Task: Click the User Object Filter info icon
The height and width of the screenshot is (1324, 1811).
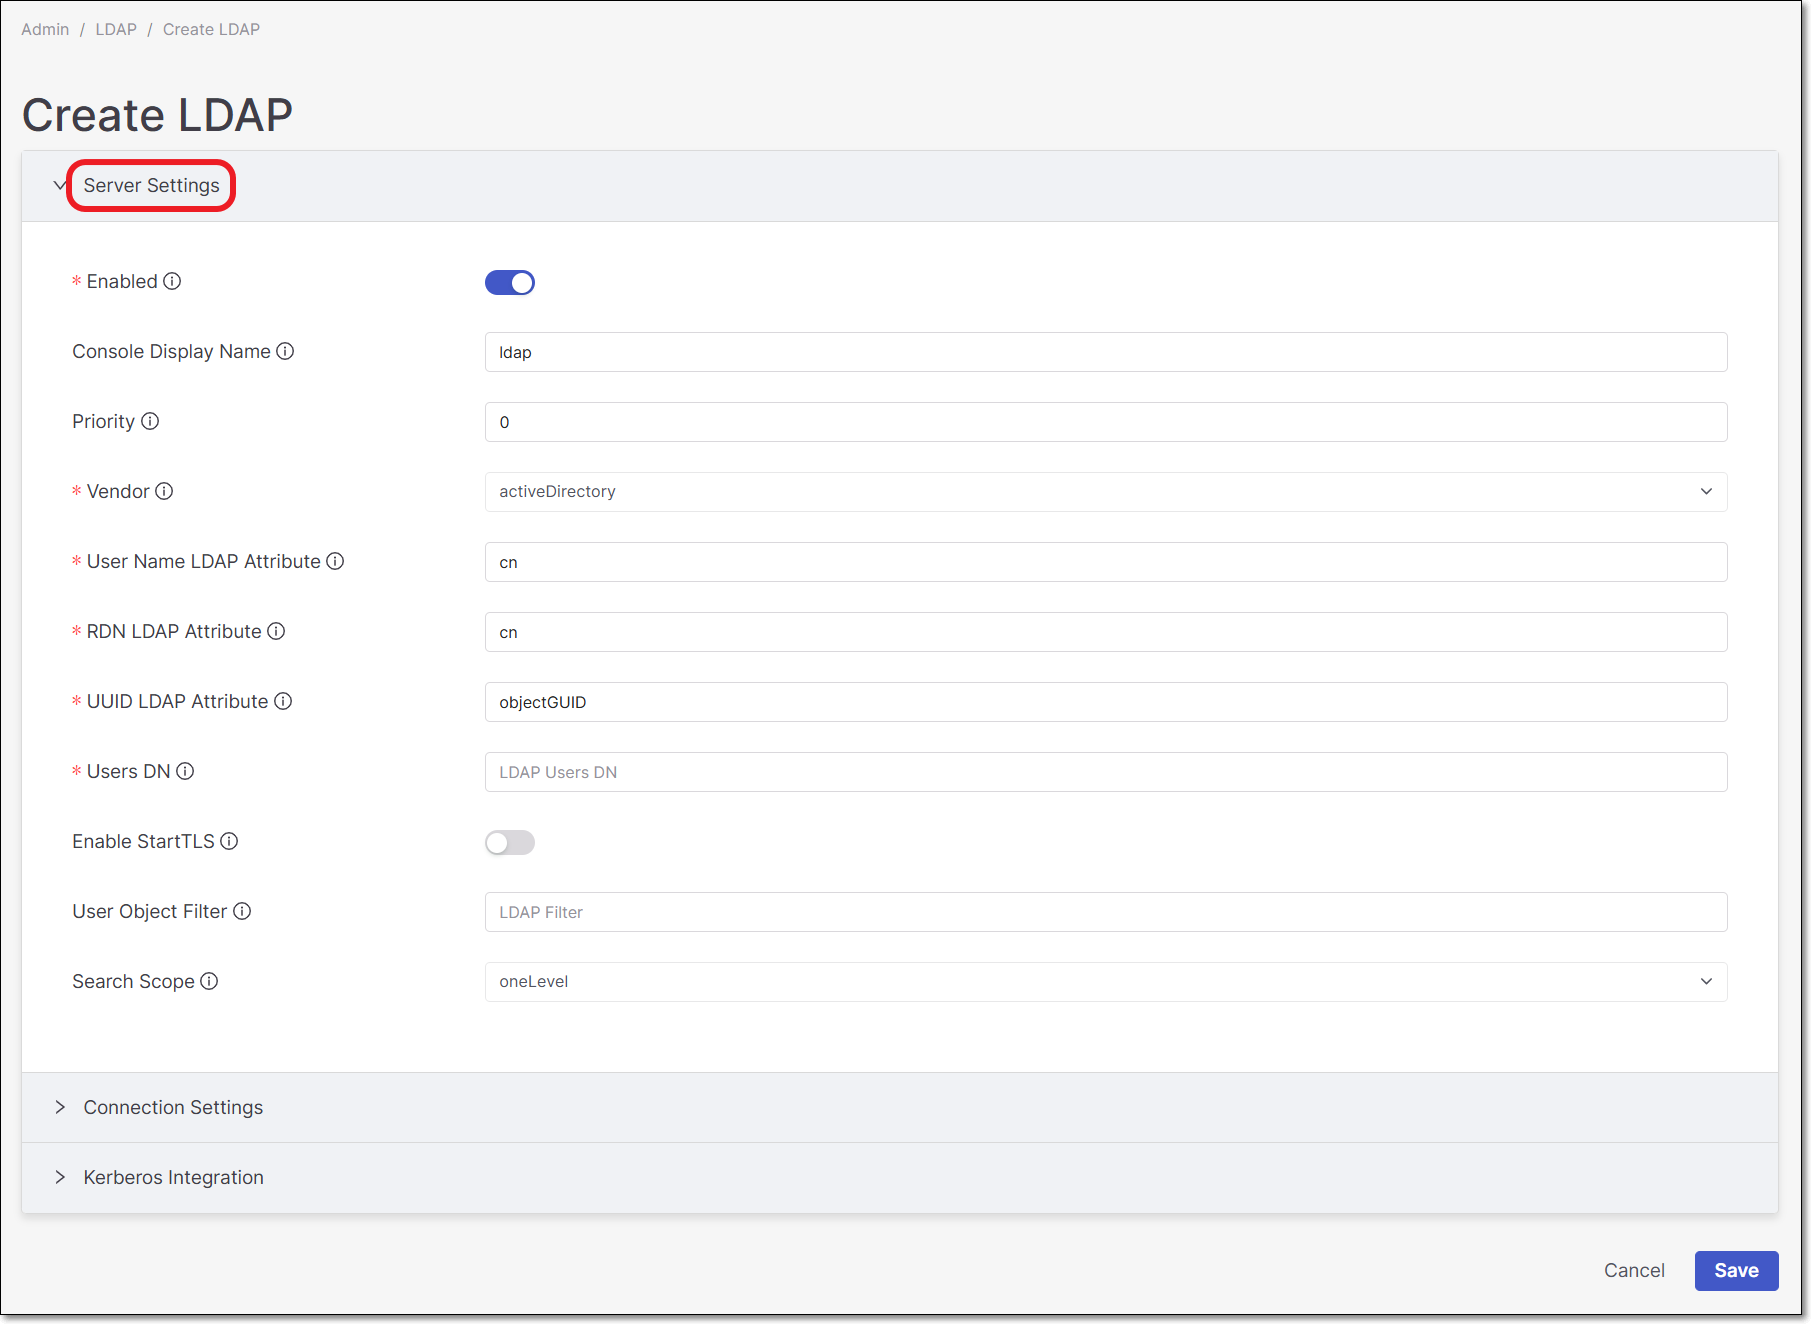Action: click(242, 911)
